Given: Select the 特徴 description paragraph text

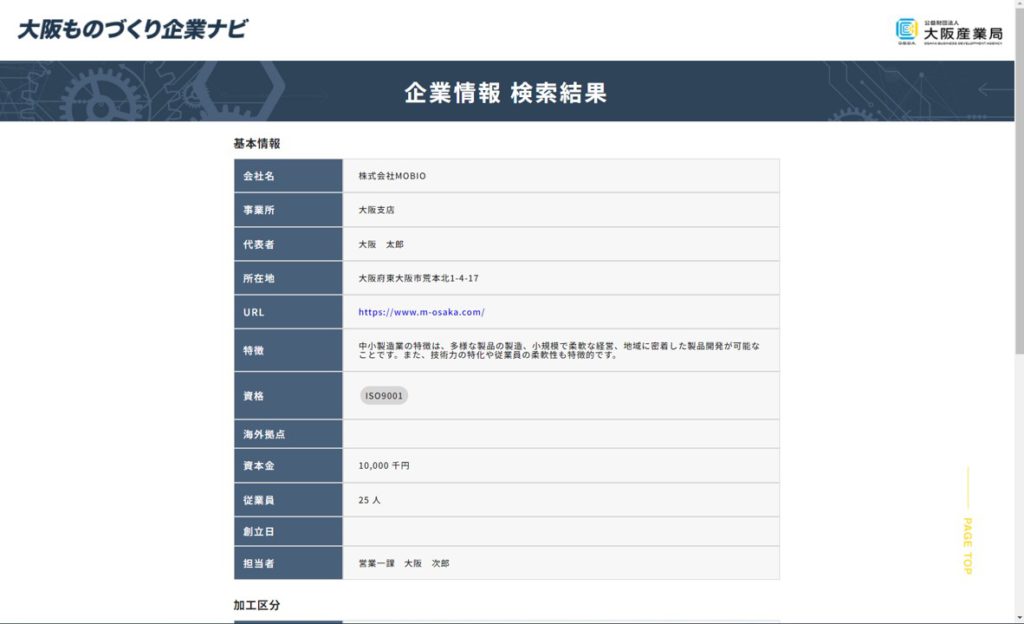Looking at the screenshot, I should click(x=559, y=351).
